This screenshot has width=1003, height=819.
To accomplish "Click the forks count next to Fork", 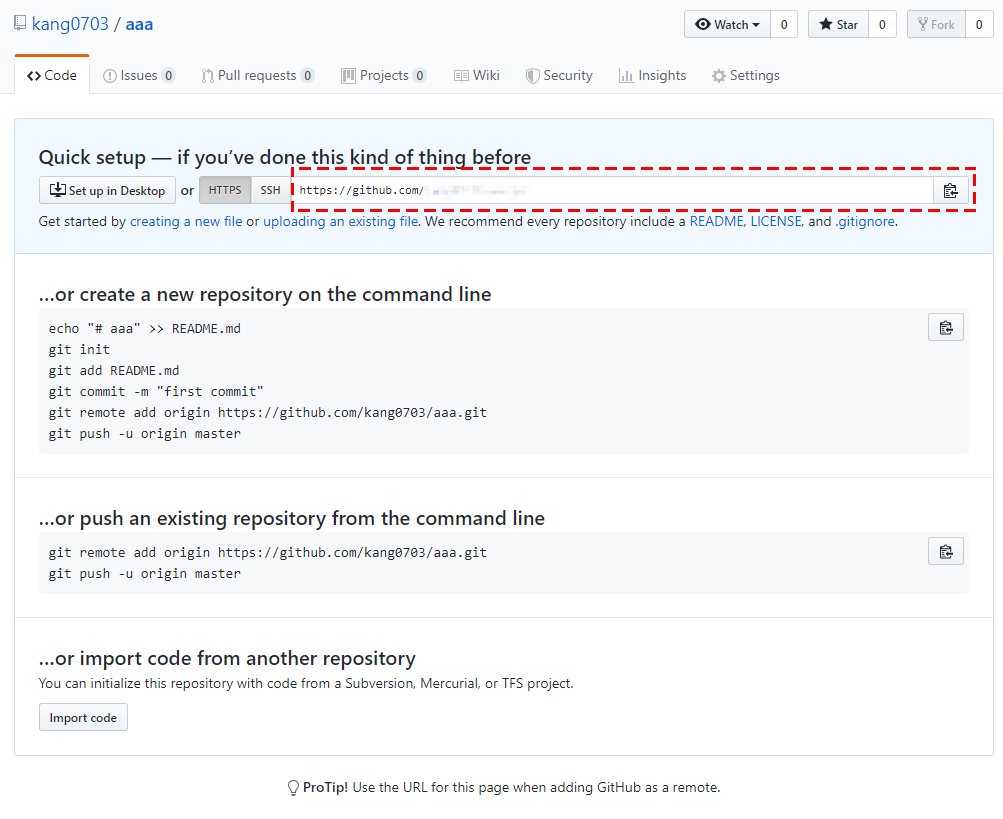I will pyautogui.click(x=979, y=24).
